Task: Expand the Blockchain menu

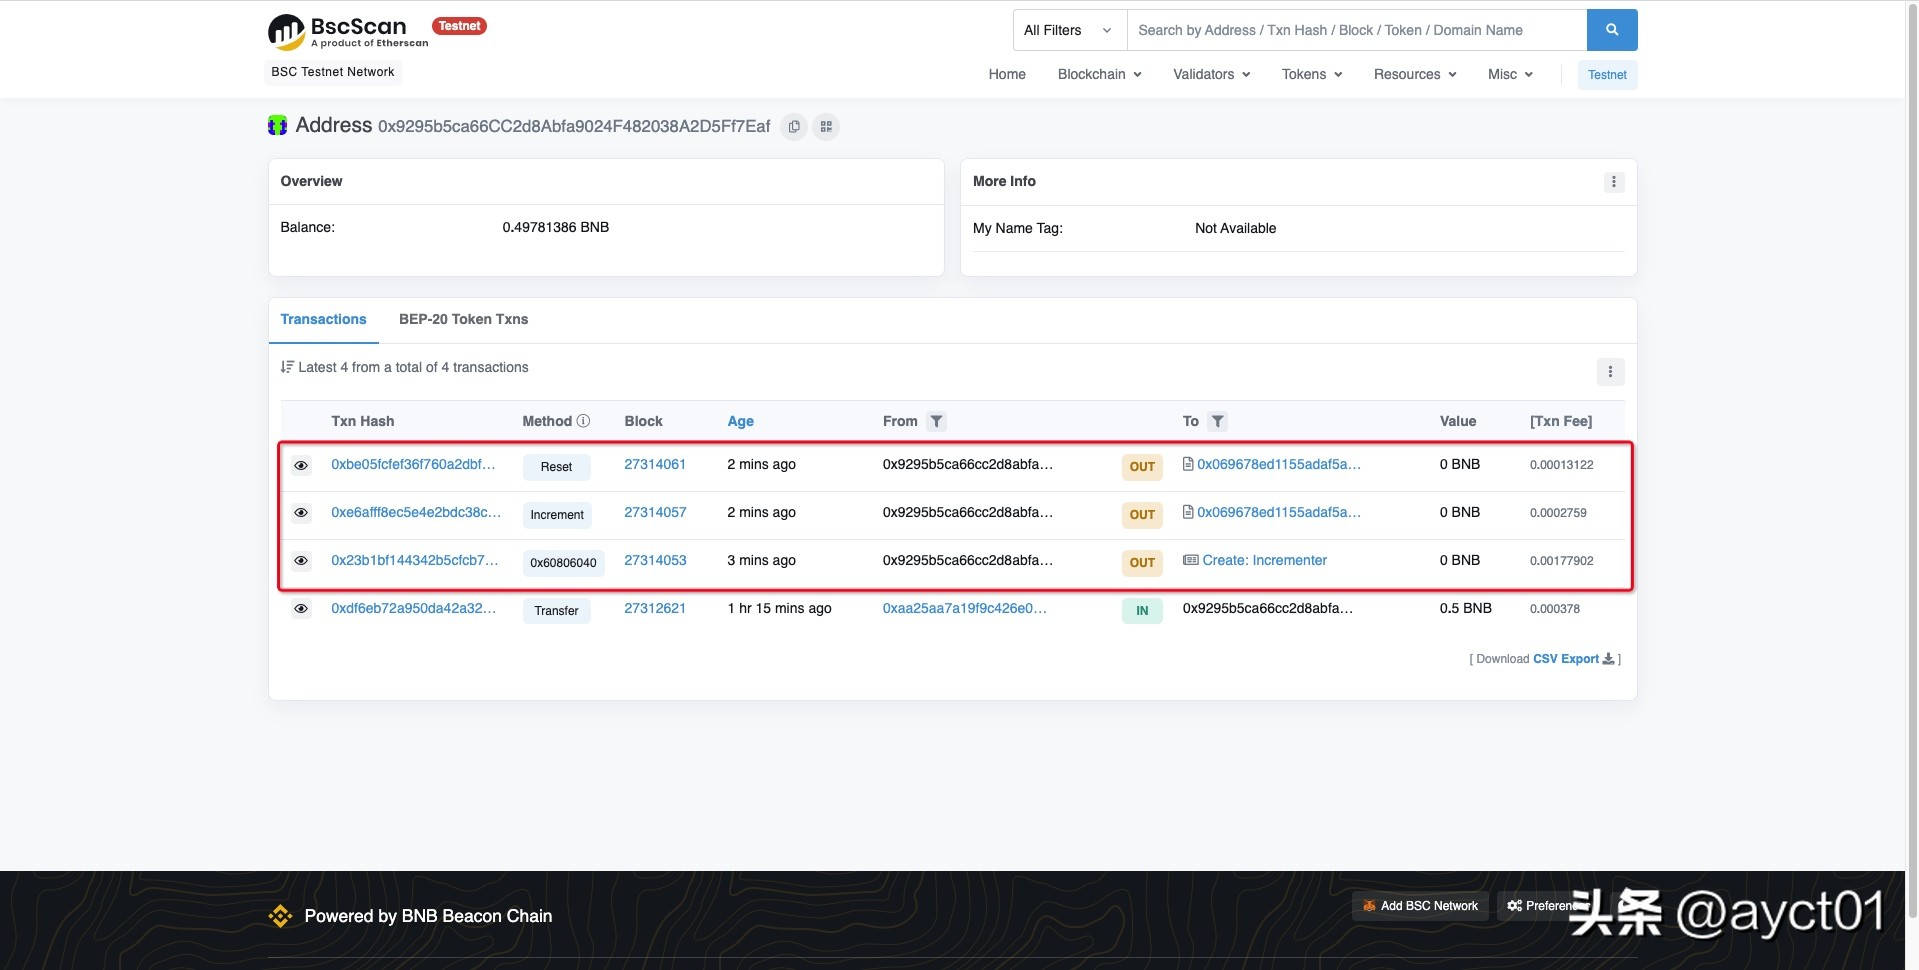Action: coord(1099,74)
